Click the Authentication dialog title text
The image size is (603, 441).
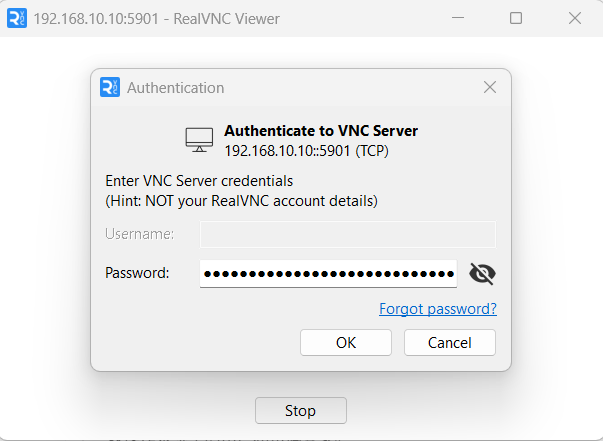pyautogui.click(x=176, y=88)
